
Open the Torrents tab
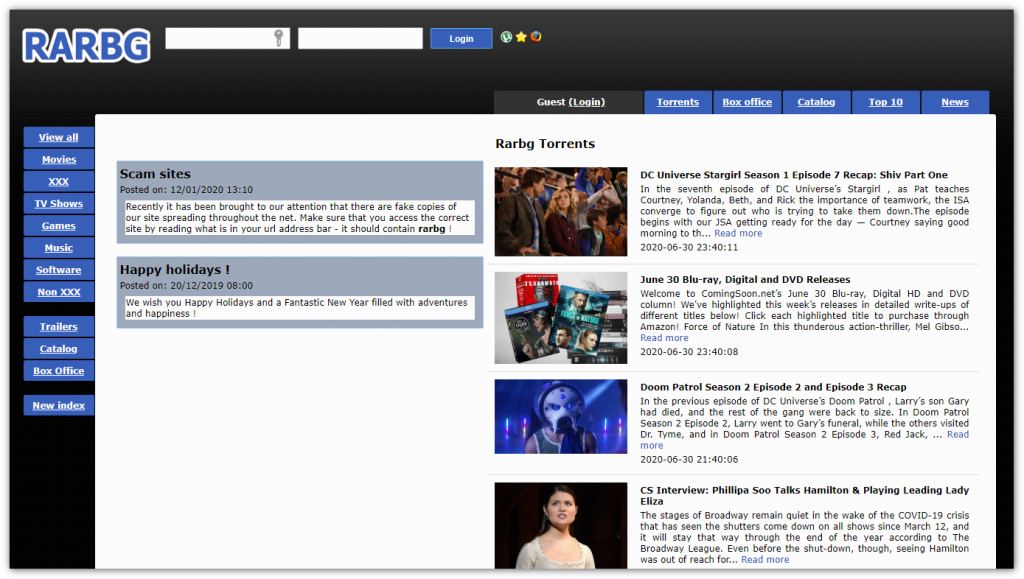pos(678,102)
